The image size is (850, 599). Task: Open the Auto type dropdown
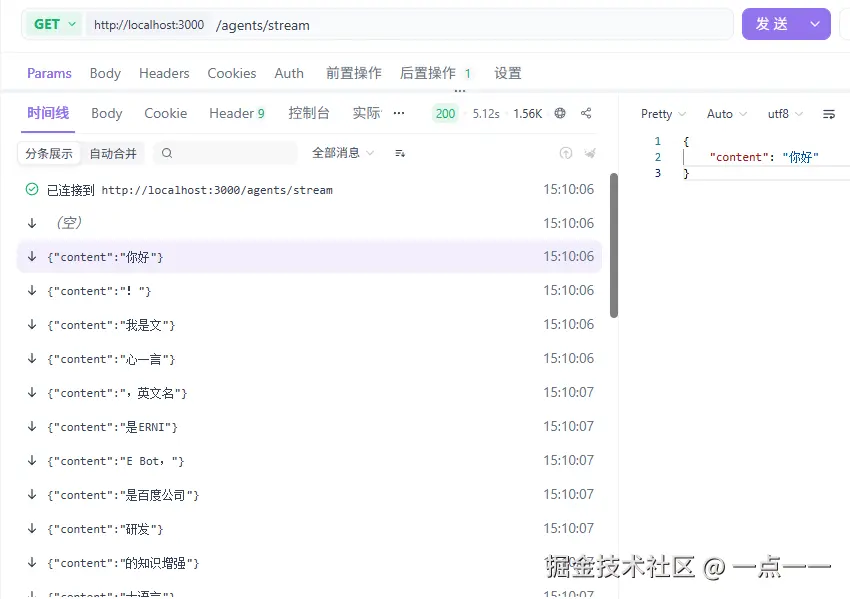coord(726,114)
